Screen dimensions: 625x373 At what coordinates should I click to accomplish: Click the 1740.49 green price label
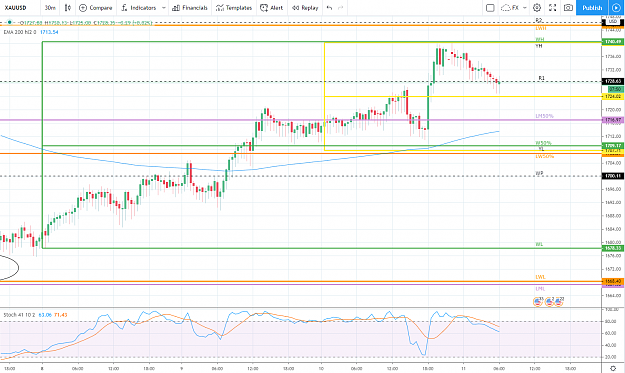tap(613, 41)
